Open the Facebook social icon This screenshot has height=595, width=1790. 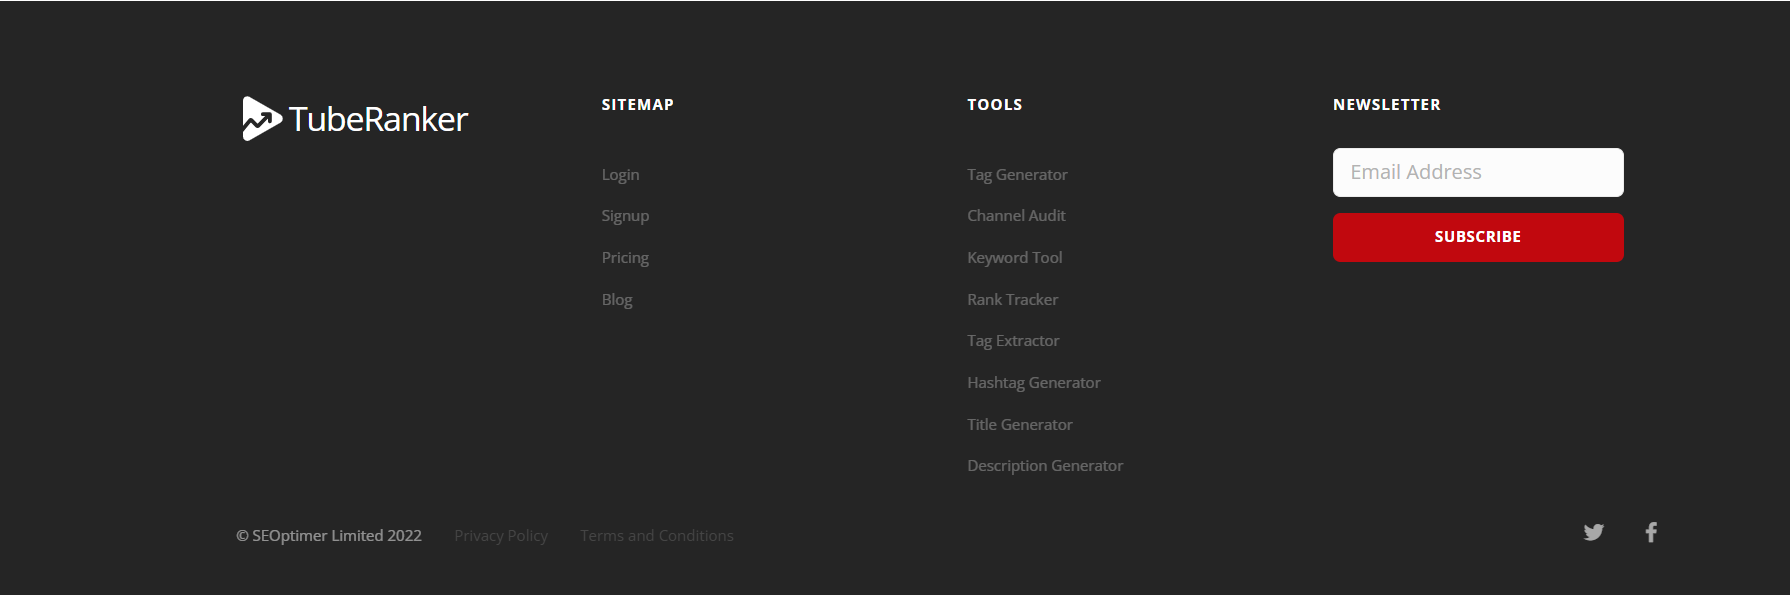pos(1651,532)
